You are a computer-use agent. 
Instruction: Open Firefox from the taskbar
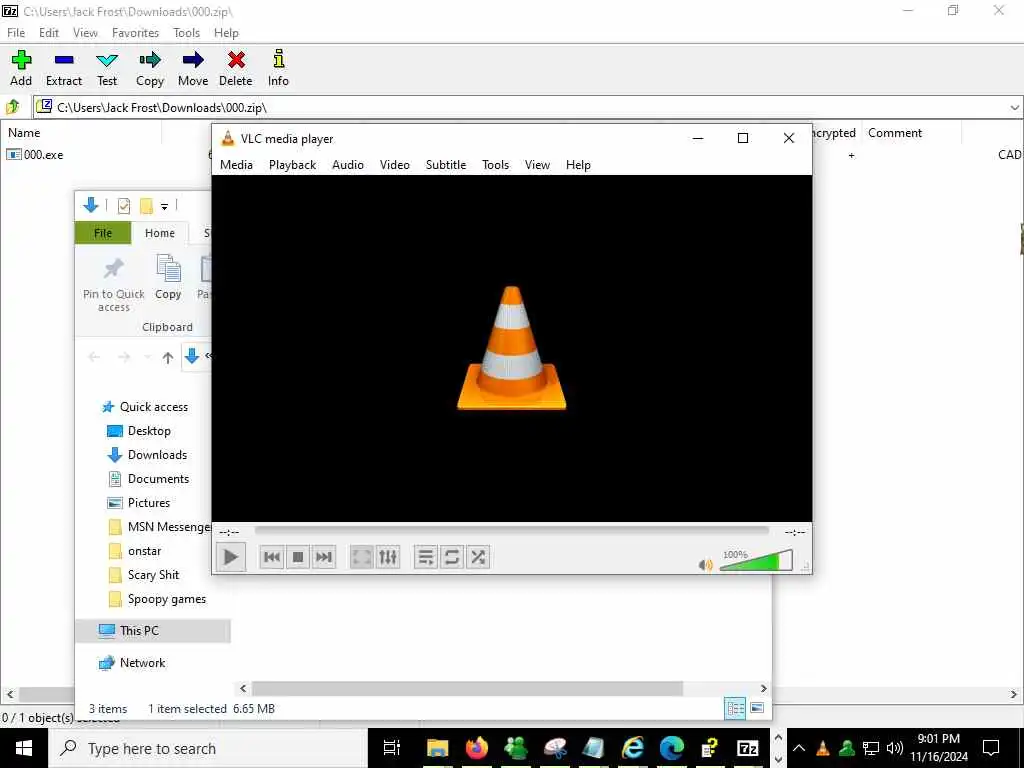(x=477, y=748)
